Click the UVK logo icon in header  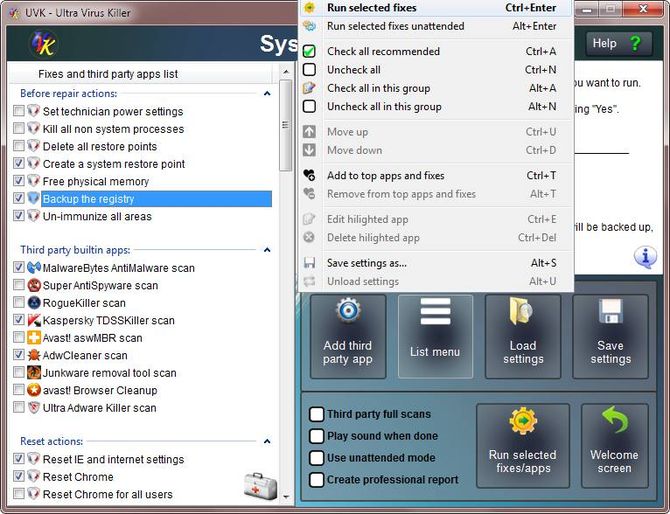tap(43, 43)
